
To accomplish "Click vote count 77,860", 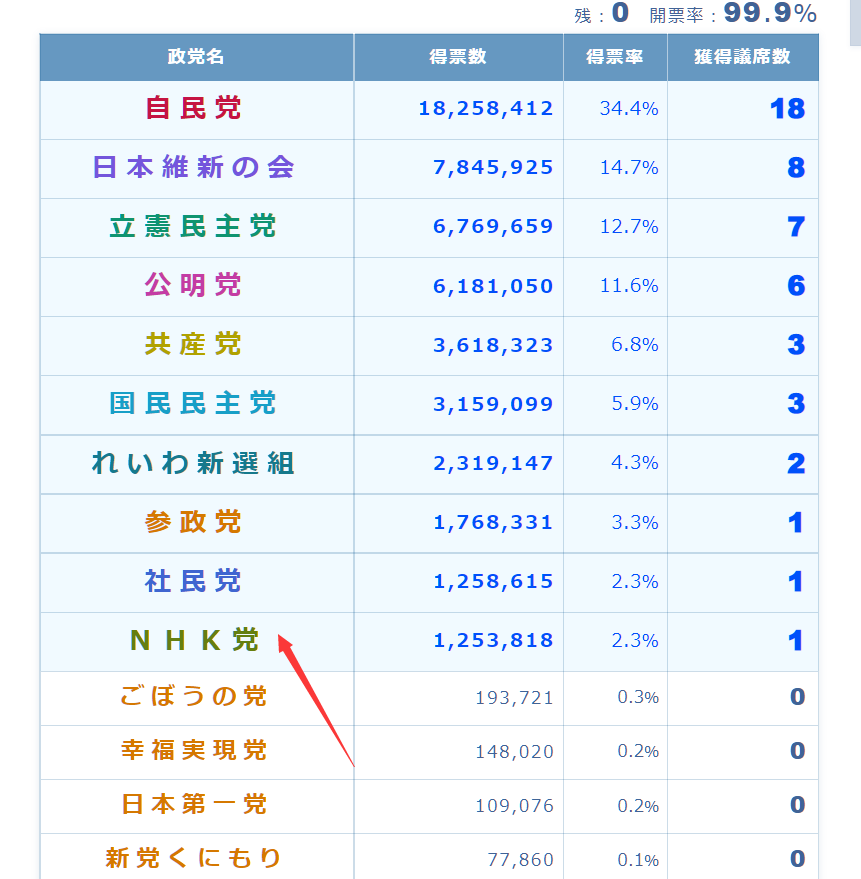I will (521, 860).
